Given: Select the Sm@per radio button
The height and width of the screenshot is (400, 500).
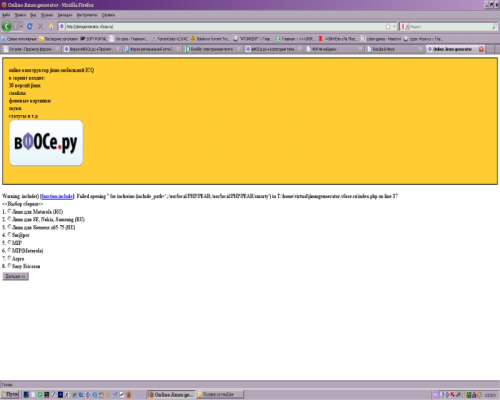Looking at the screenshot, I should point(9,234).
